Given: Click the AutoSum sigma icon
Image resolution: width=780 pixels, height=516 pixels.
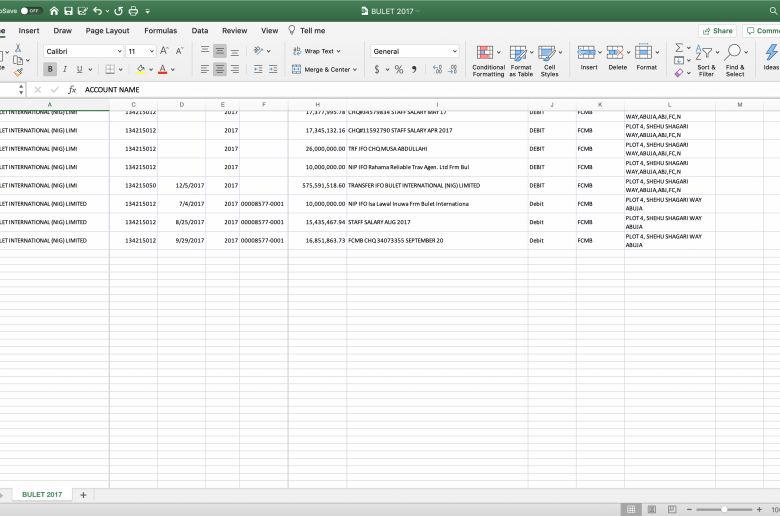Looking at the screenshot, I should pyautogui.click(x=679, y=48).
